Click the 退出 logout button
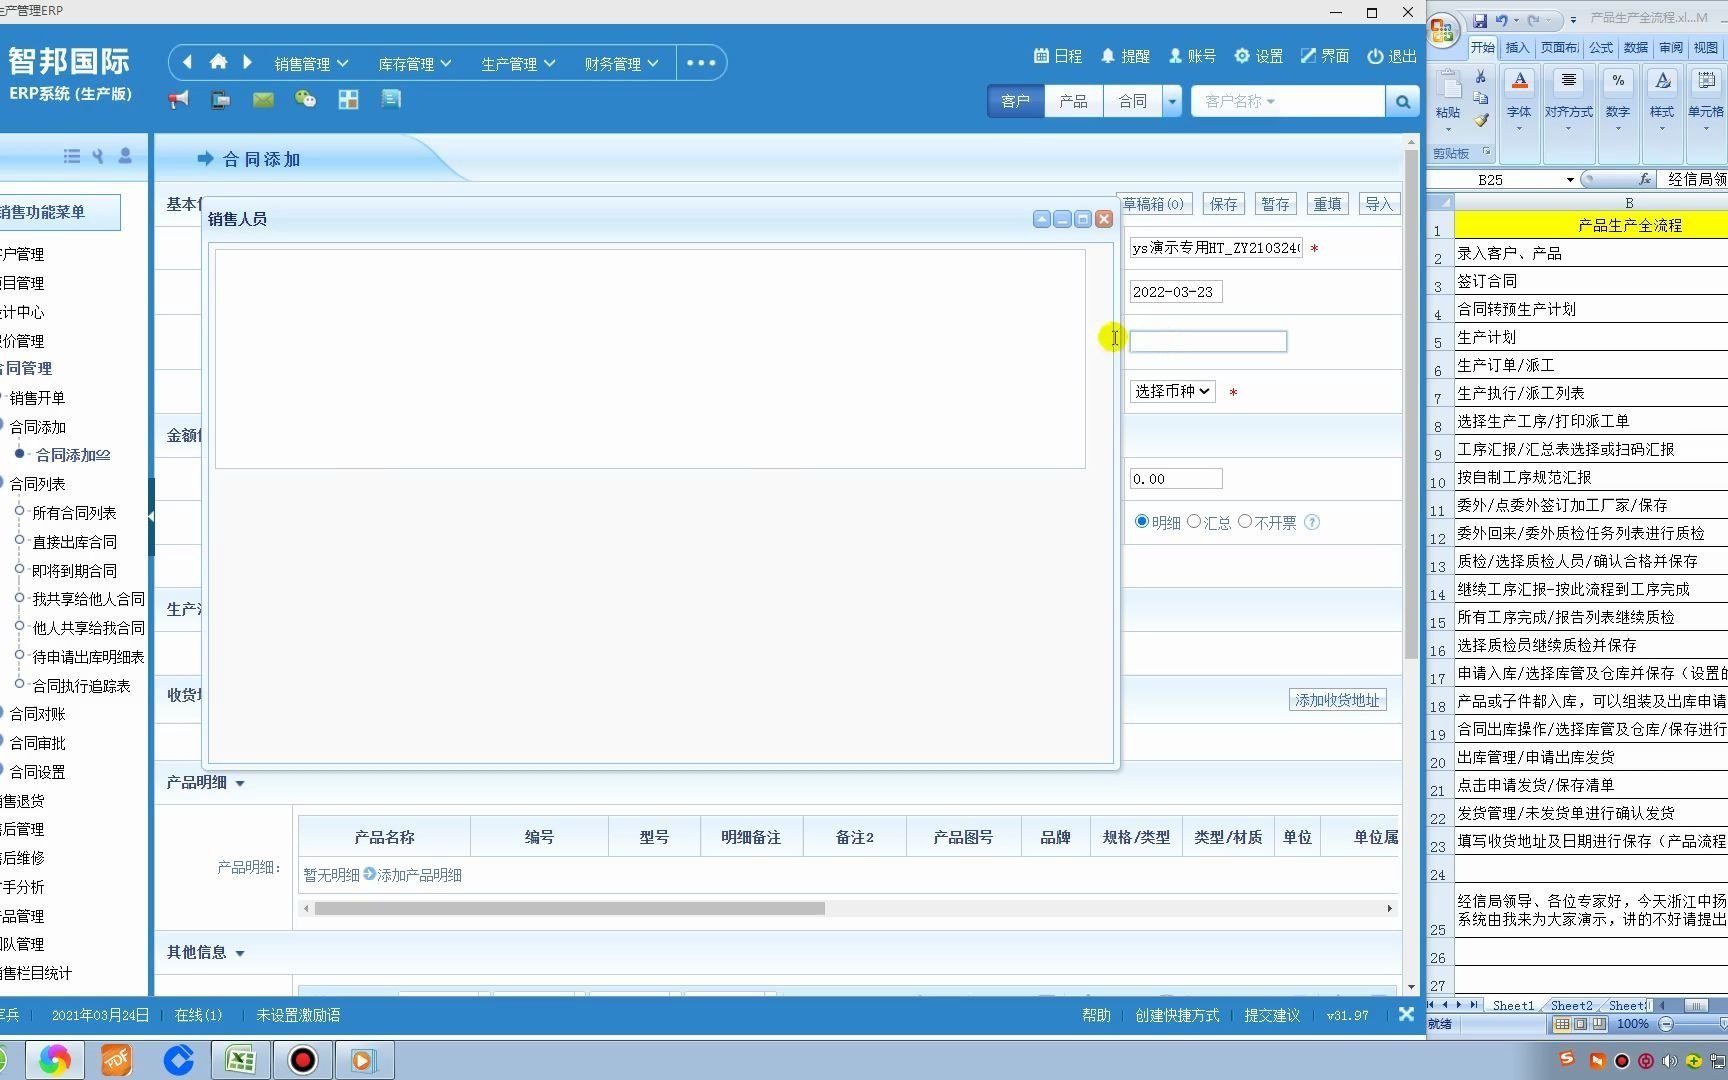 click(x=1392, y=56)
